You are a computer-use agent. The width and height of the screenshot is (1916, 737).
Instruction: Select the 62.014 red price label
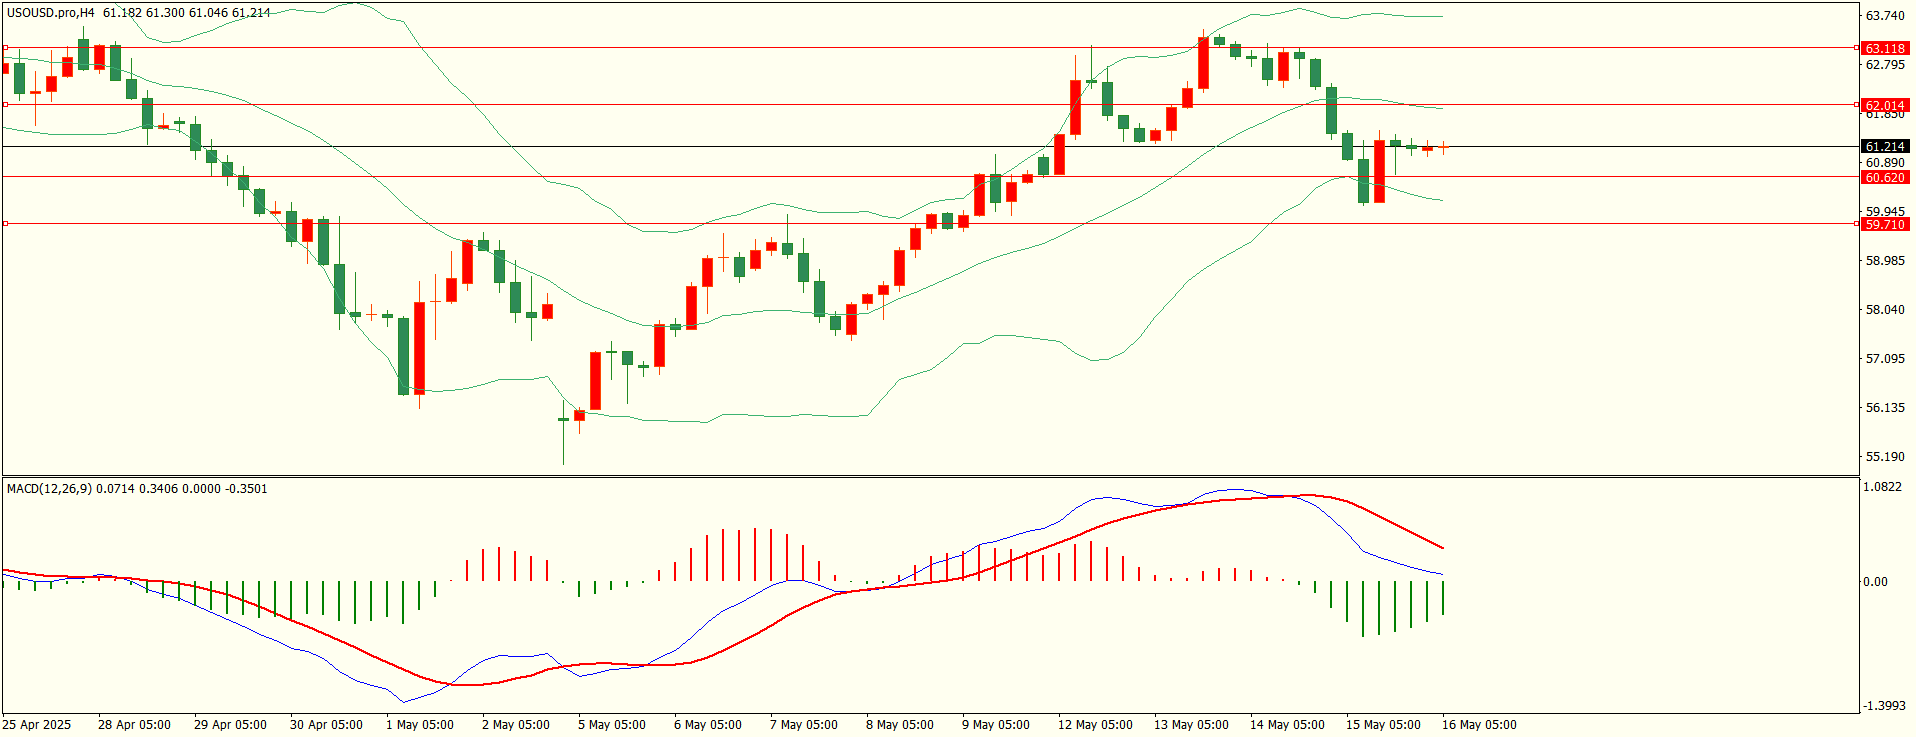[x=1885, y=105]
